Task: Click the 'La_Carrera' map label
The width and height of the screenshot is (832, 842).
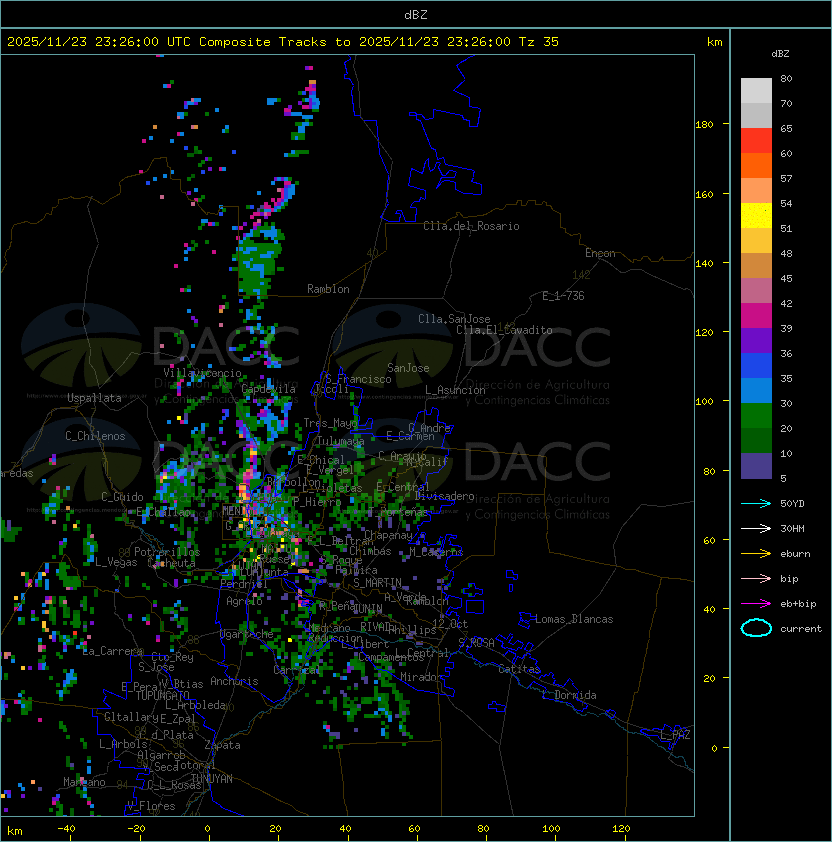Action: 113,651
